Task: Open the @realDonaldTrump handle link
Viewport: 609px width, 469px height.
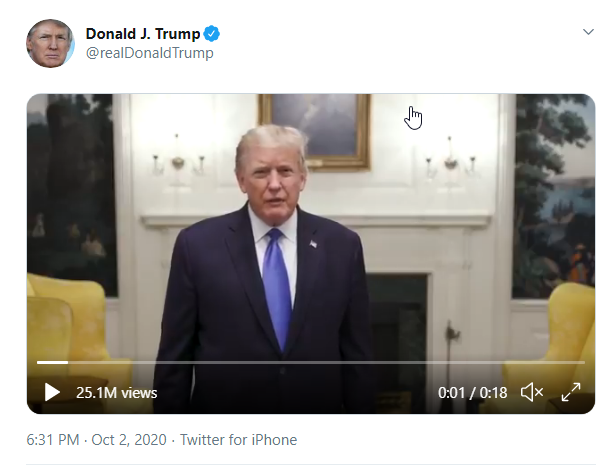Action: [149, 53]
